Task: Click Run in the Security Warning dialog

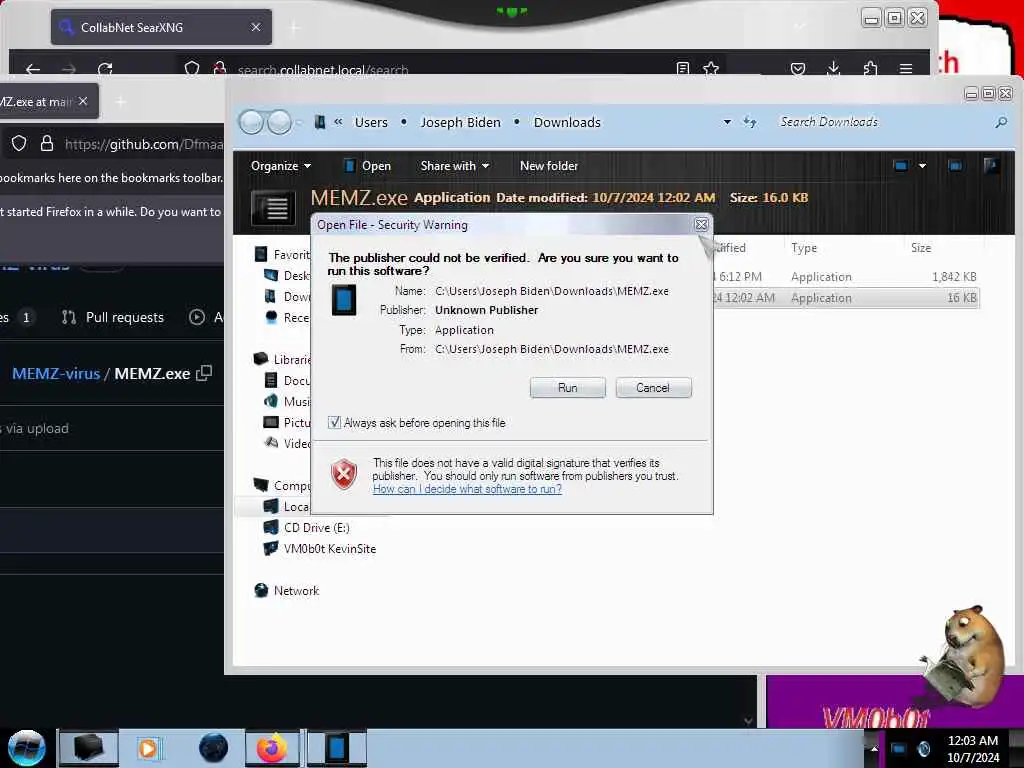Action: [x=568, y=388]
